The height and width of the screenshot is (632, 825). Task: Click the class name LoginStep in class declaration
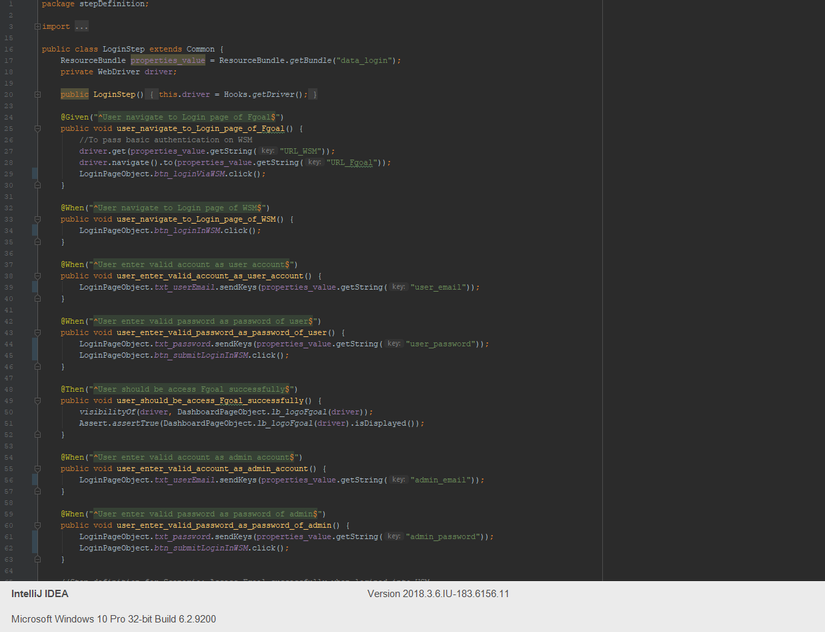(x=123, y=49)
